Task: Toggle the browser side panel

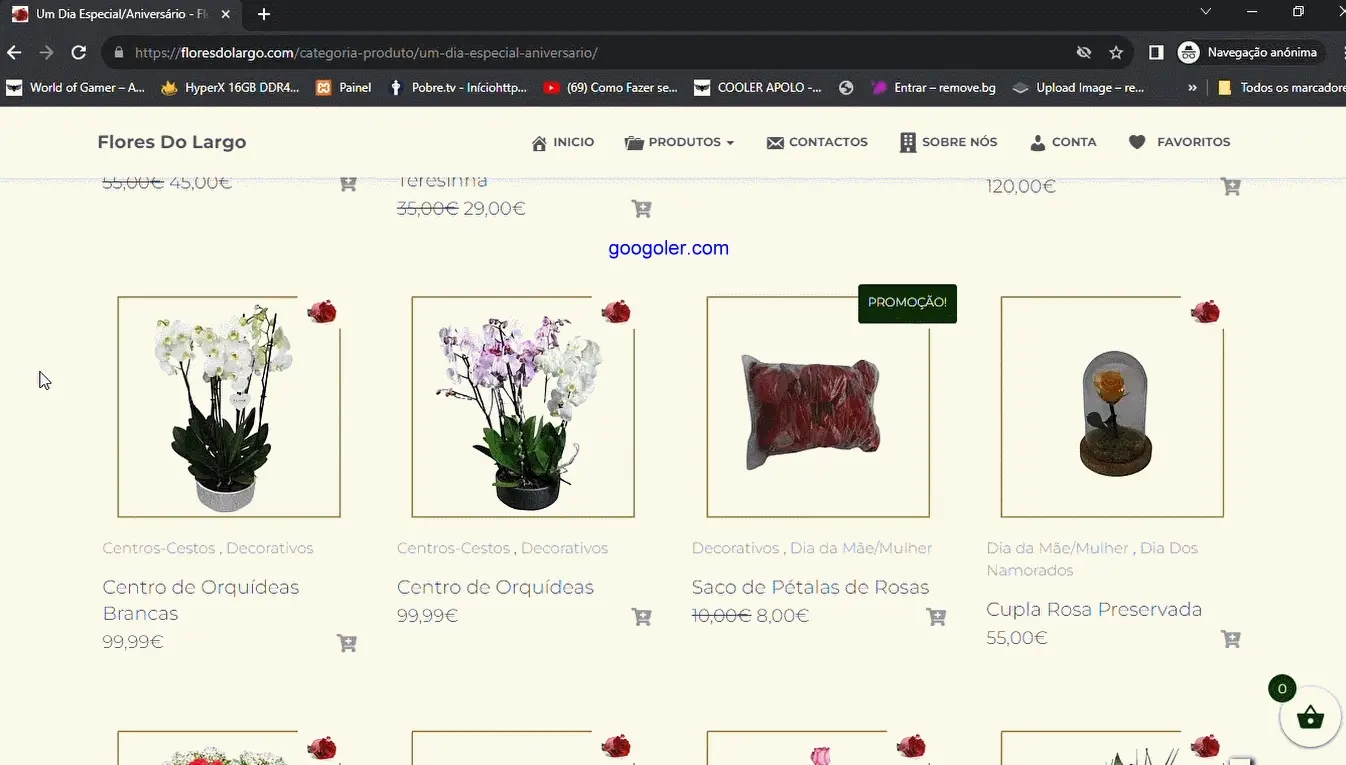Action: (1156, 53)
